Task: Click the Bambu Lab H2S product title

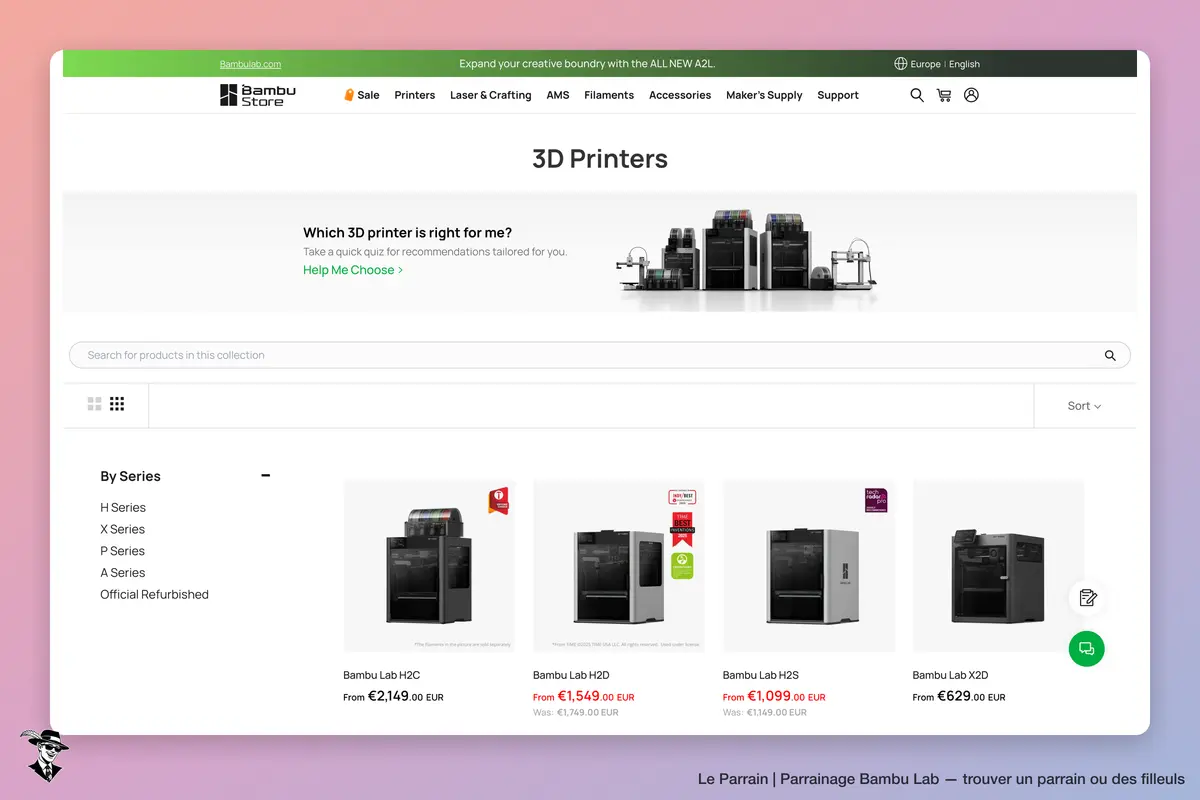Action: [761, 675]
